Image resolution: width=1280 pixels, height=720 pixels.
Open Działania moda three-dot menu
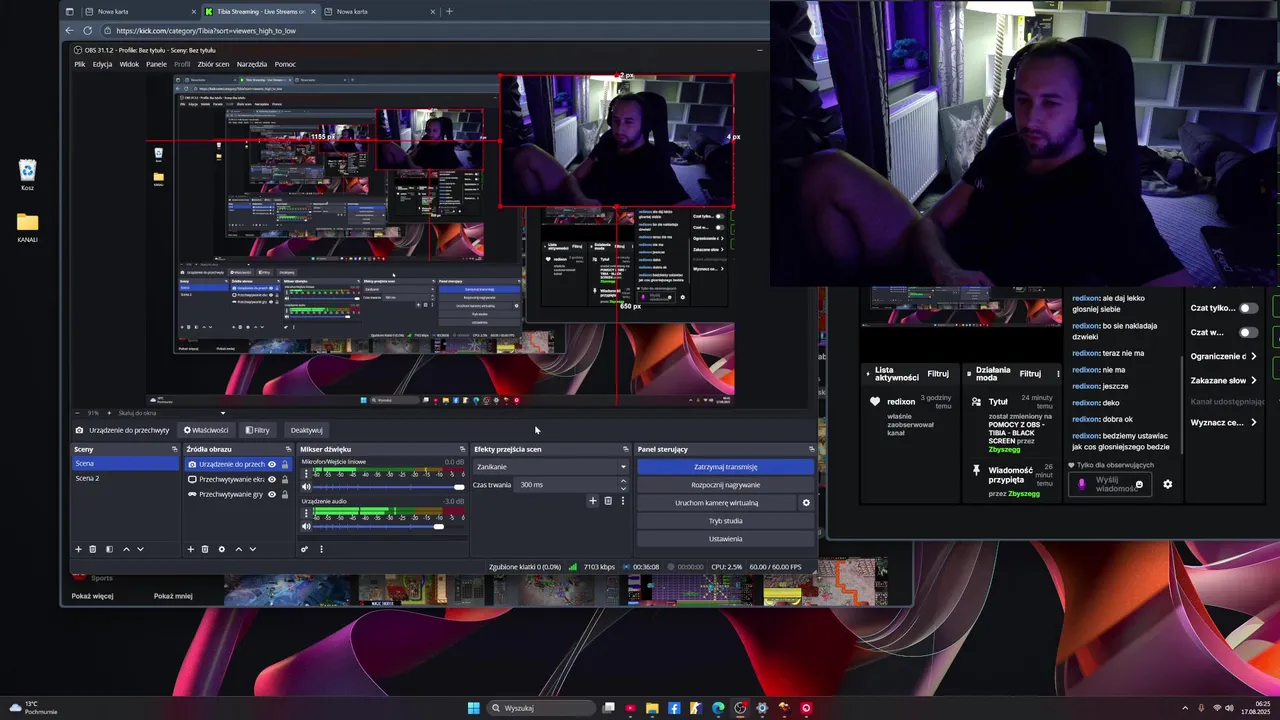pyautogui.click(x=1058, y=373)
